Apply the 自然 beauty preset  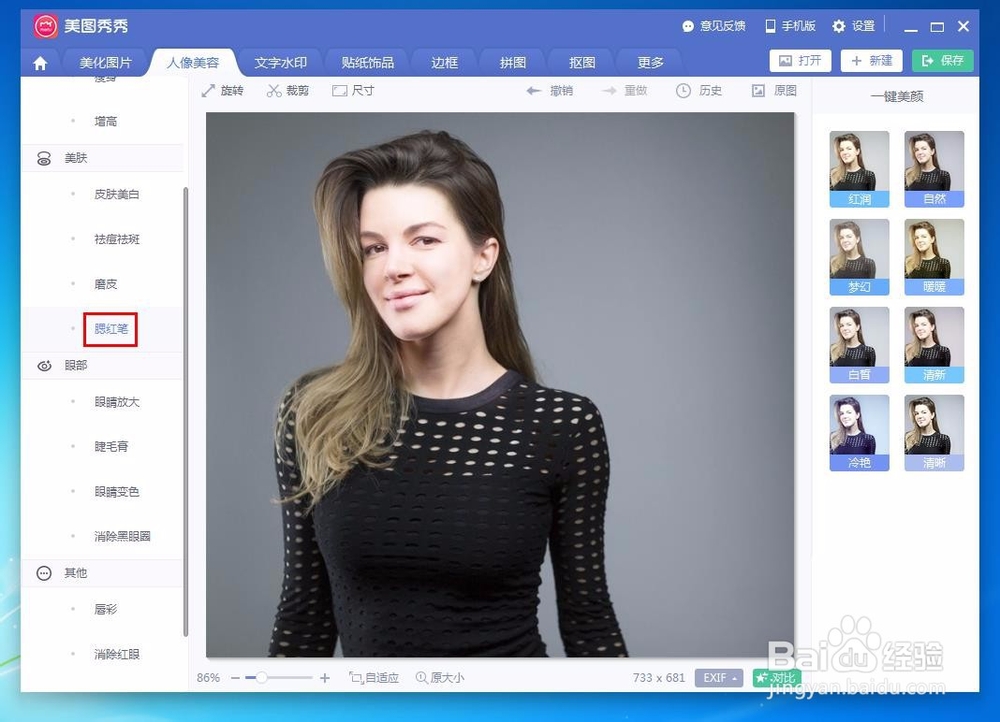pyautogui.click(x=934, y=169)
